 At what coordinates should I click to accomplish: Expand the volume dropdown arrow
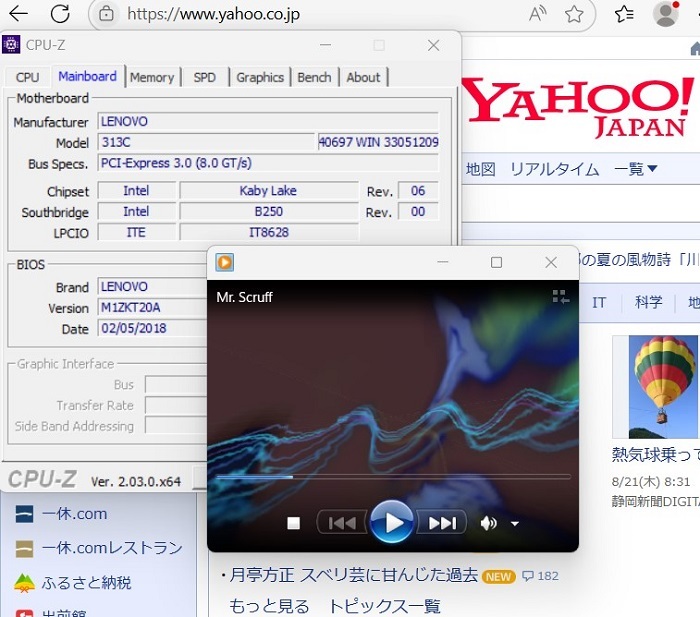point(515,523)
